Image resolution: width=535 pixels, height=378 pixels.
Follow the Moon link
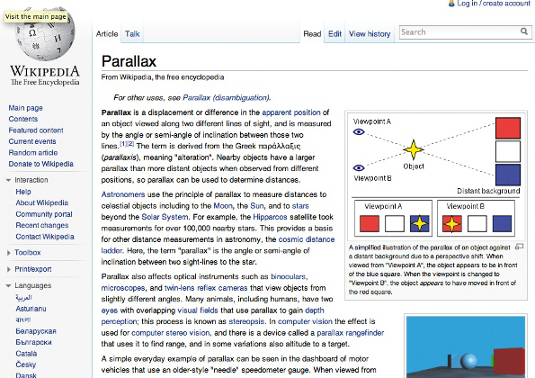(x=223, y=206)
